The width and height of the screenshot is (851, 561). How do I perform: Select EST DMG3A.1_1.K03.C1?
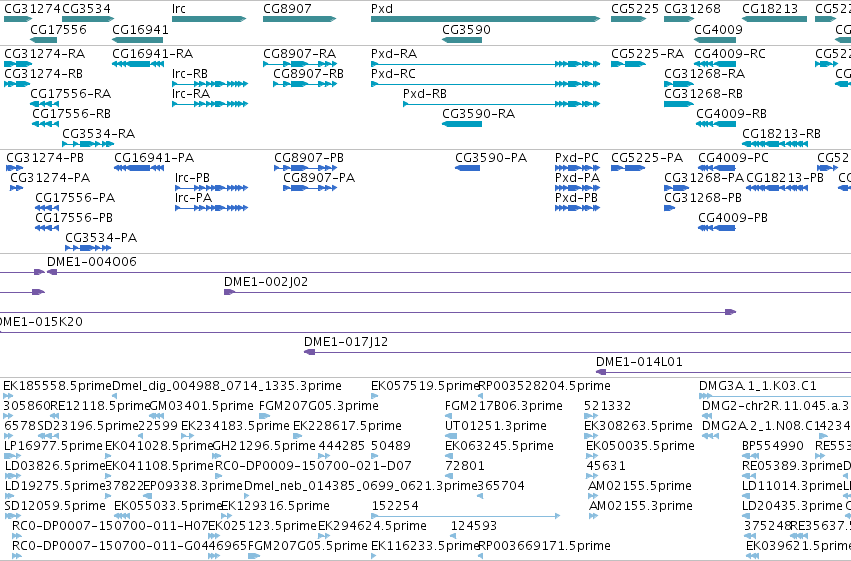pyautogui.click(x=775, y=396)
